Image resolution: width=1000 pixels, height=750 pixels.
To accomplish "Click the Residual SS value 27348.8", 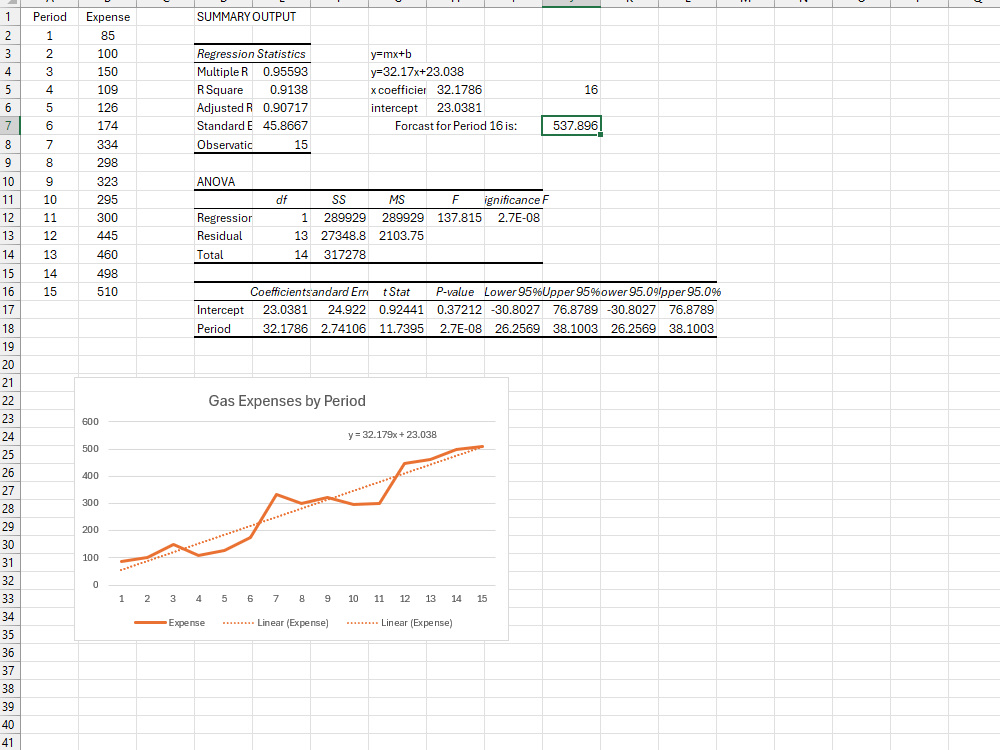I will pyautogui.click(x=339, y=235).
